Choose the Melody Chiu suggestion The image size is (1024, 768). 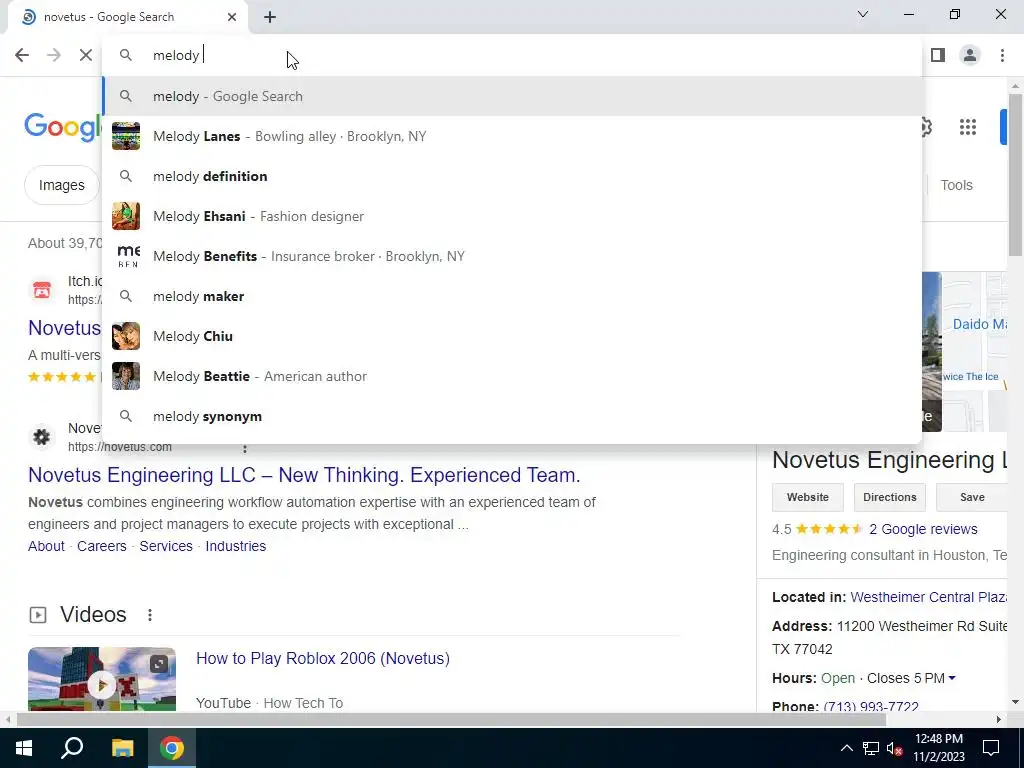(512, 336)
